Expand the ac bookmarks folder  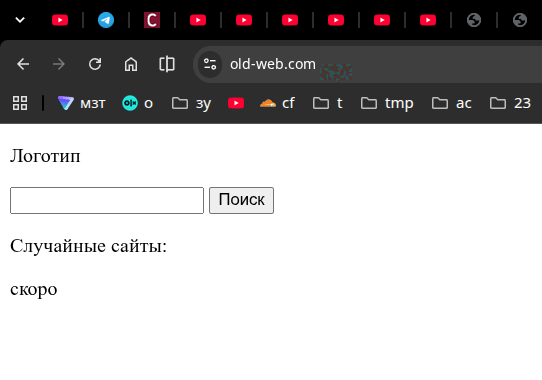(451, 103)
